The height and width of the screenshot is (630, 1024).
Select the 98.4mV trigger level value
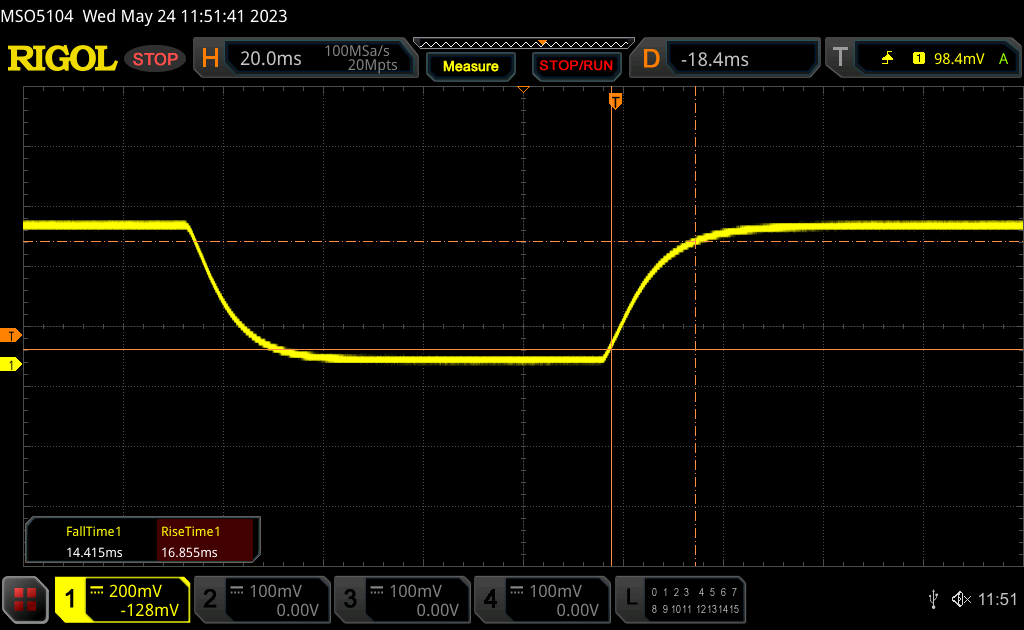tap(959, 59)
